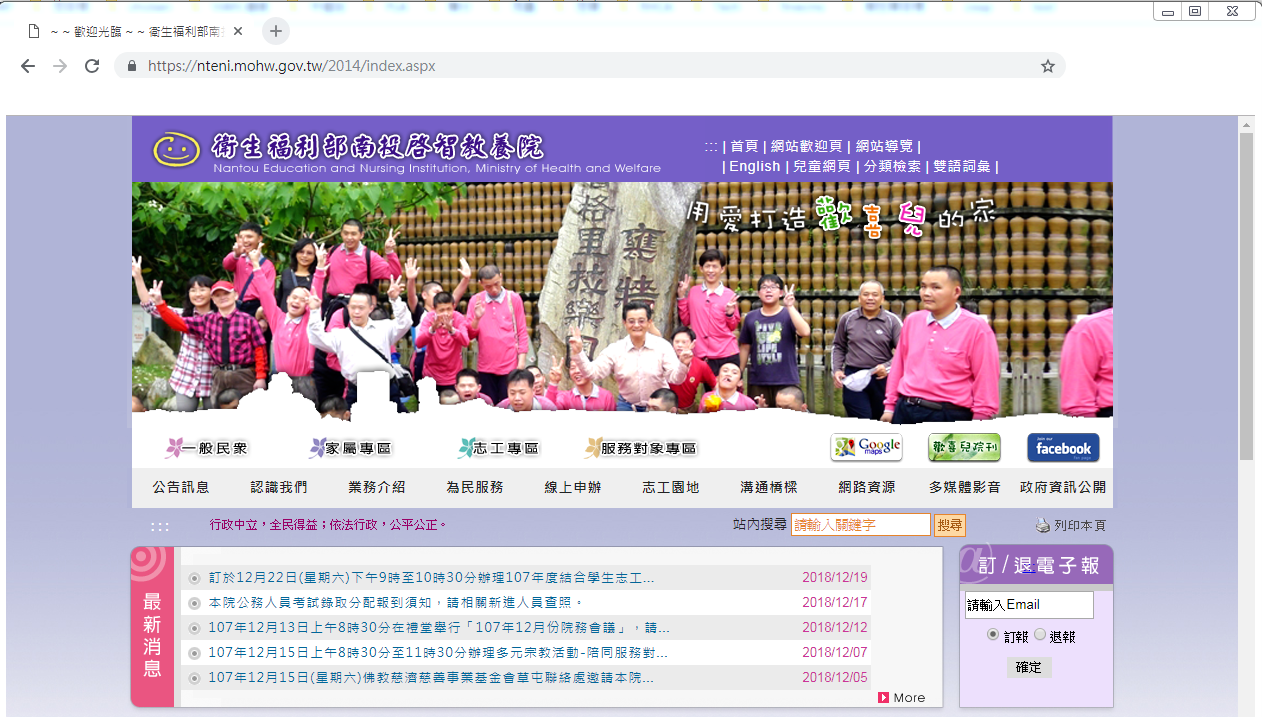The image size is (1262, 717).
Task: Open news about 107年12月份院務會議
Action: (439, 628)
